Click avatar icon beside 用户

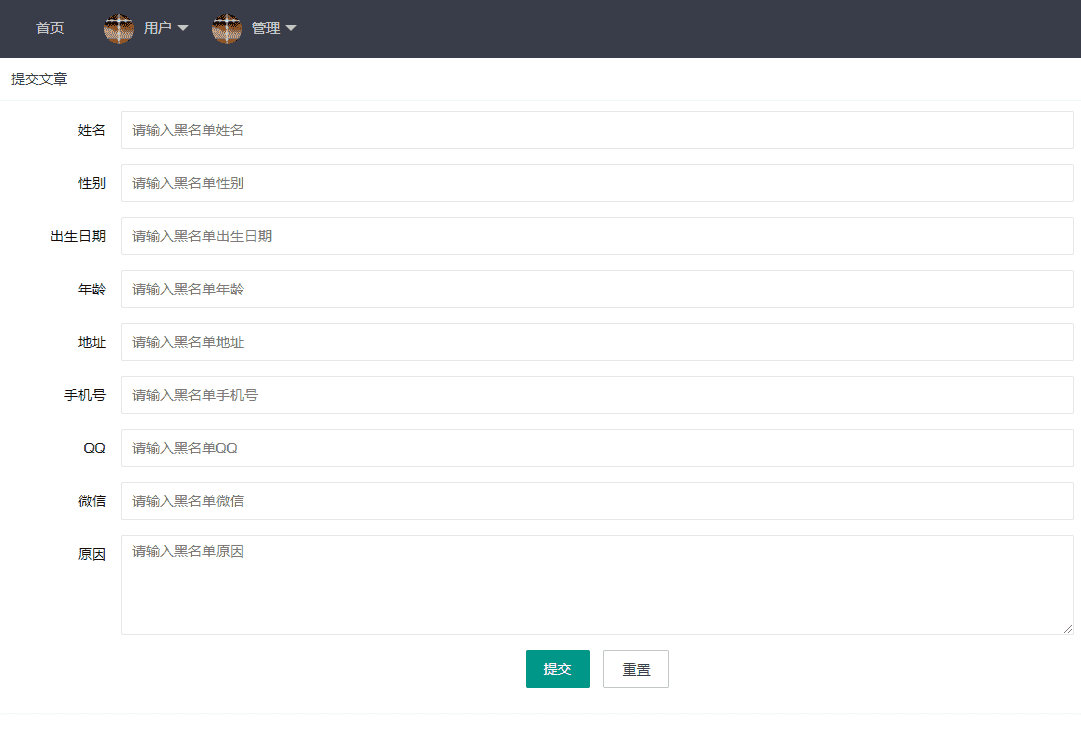pyautogui.click(x=119, y=28)
